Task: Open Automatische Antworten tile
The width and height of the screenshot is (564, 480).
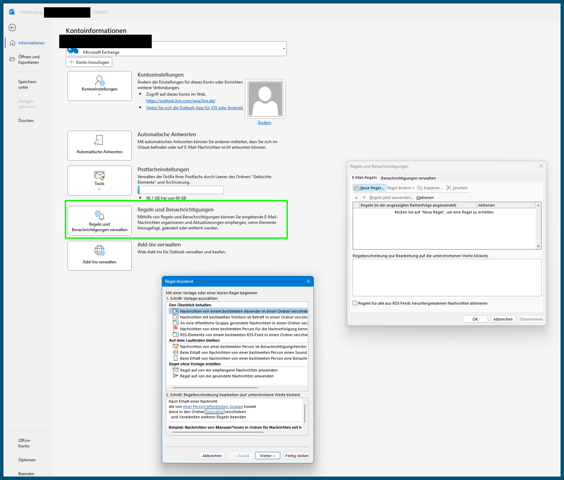Action: 99,145
